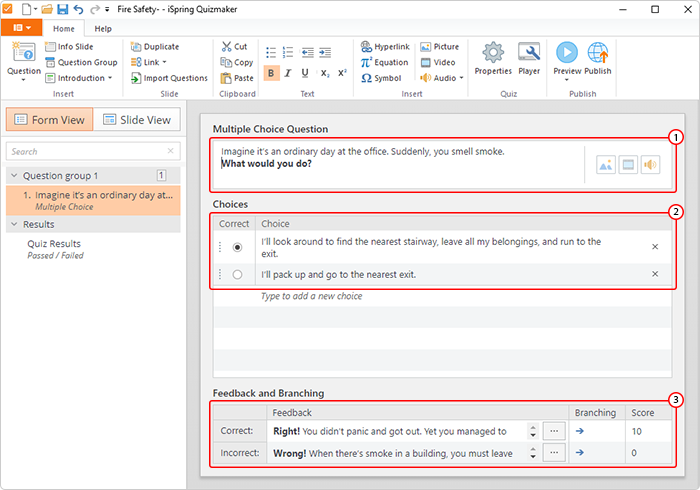Click the Import Questions icon
This screenshot has width=700, height=490.
click(x=136, y=79)
